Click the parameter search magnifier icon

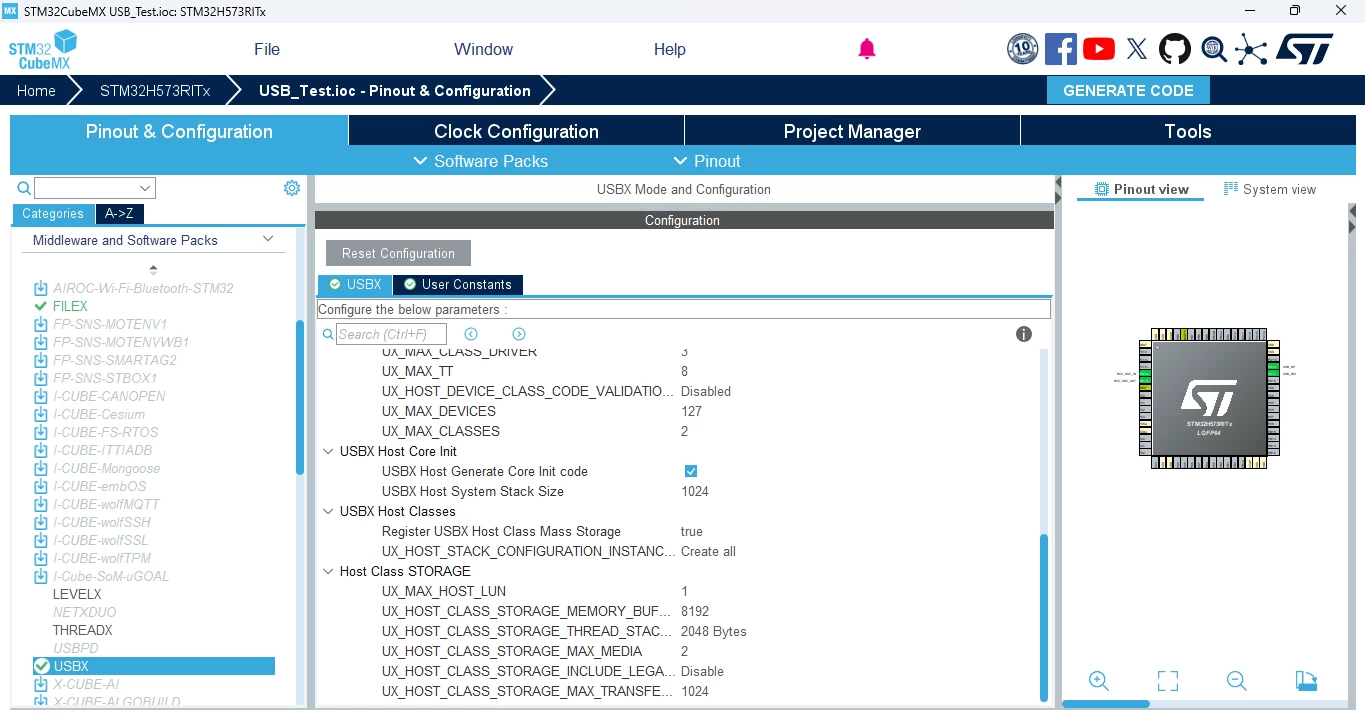[x=327, y=334]
